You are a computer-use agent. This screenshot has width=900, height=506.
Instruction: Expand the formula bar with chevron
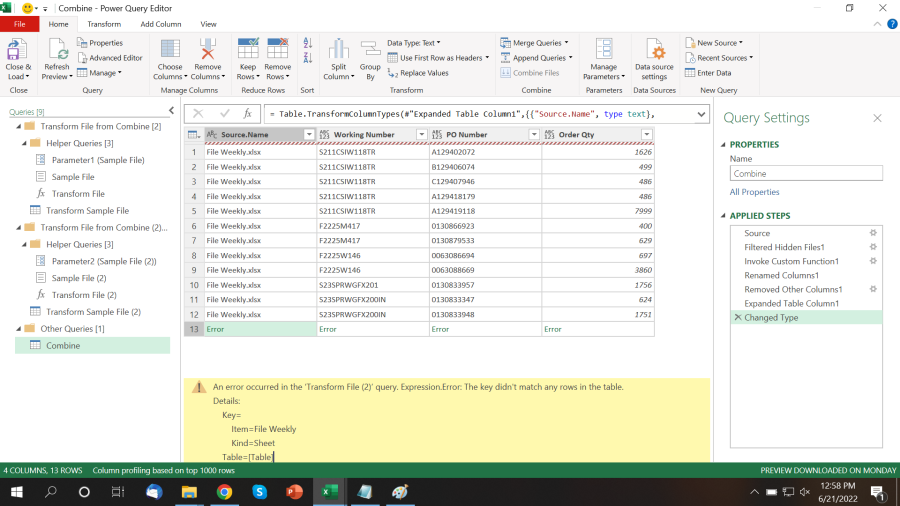[701, 114]
